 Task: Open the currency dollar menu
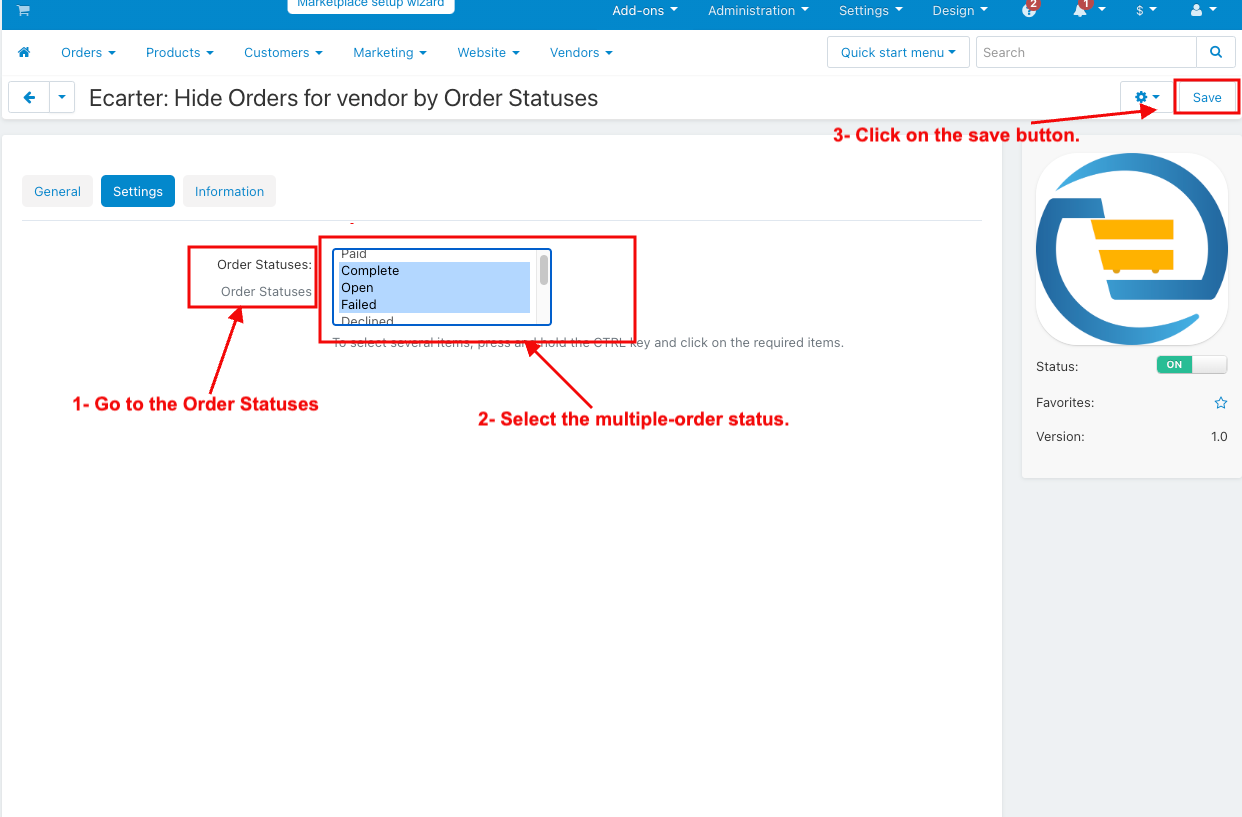[x=1146, y=10]
